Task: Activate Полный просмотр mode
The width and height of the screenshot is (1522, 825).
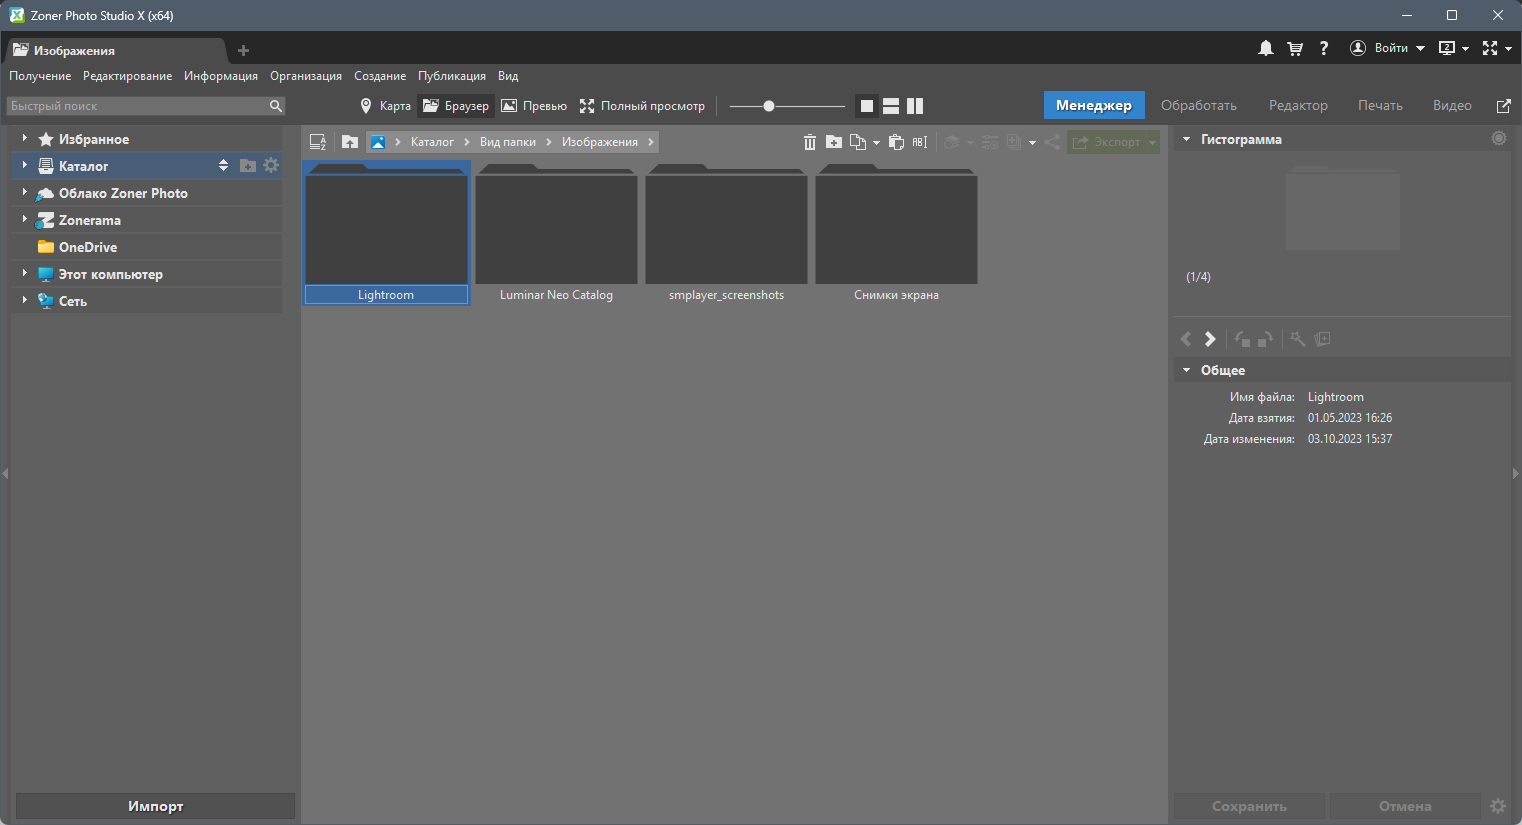Action: point(645,105)
